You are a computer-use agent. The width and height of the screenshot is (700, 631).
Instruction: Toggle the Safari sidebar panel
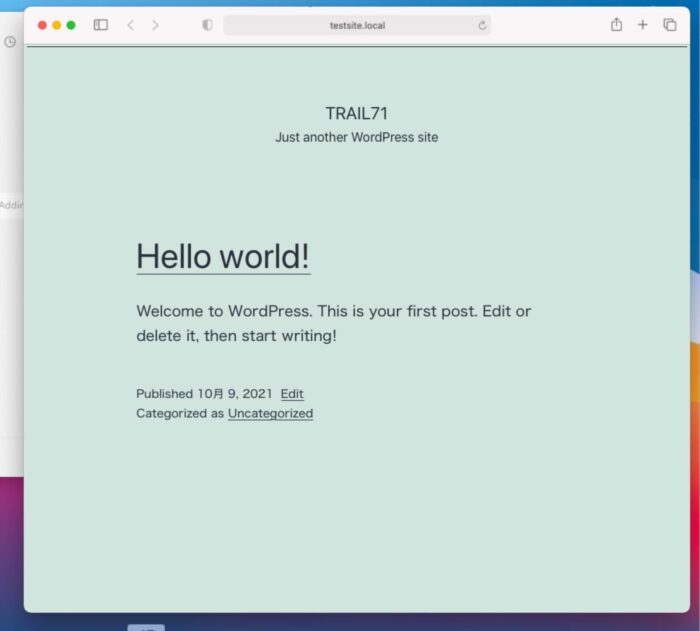coord(101,25)
